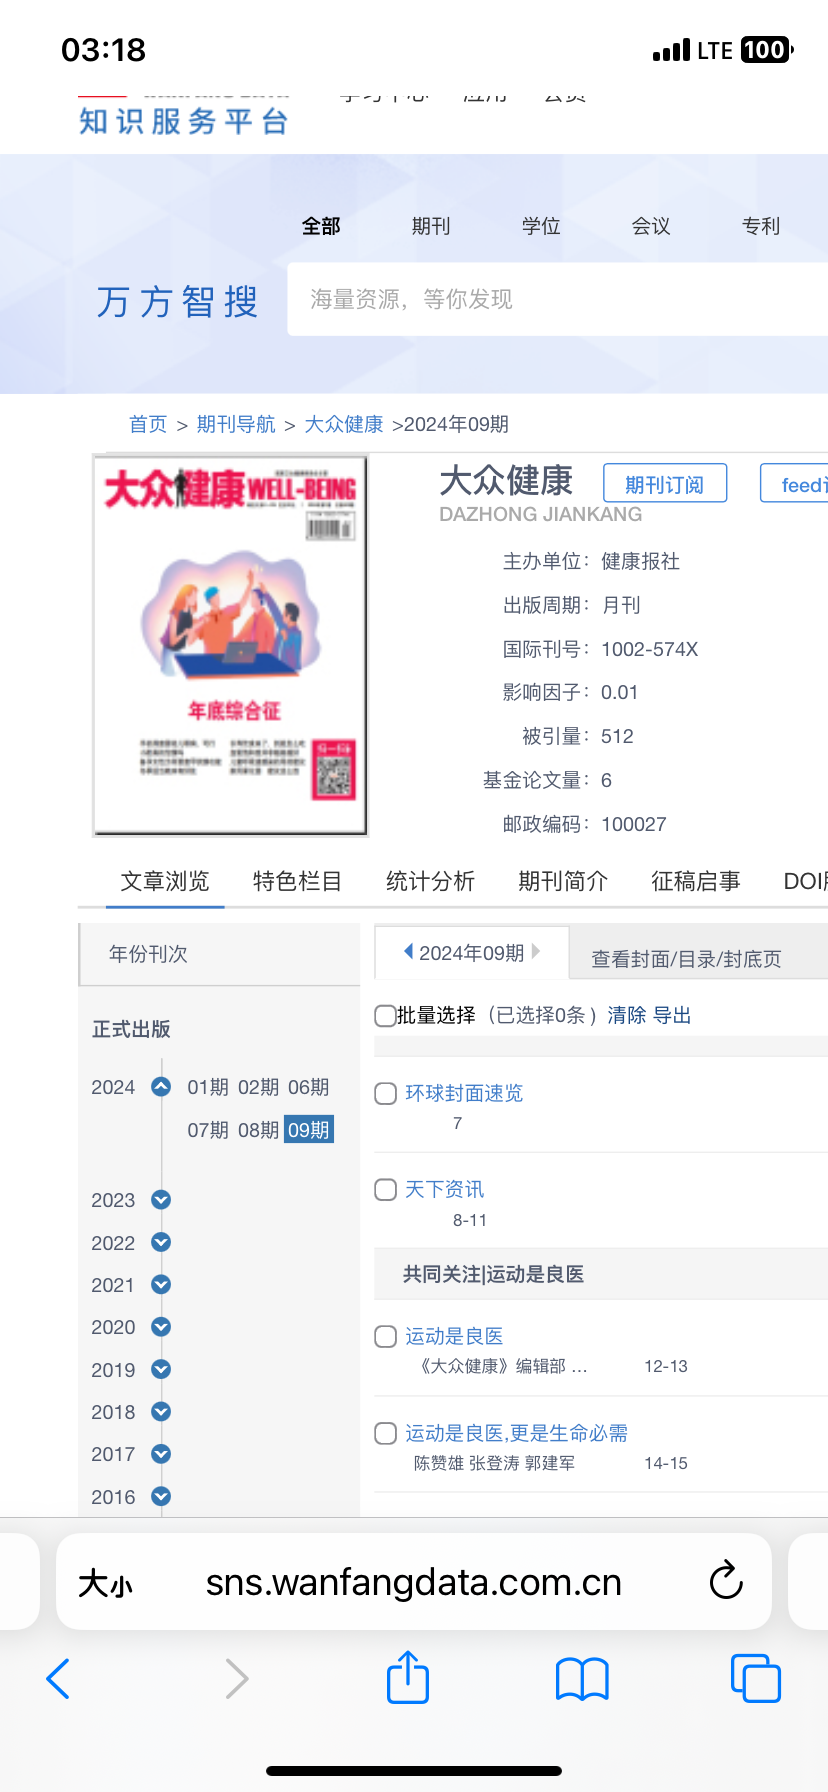828x1792 pixels.
Task: Tap the Safari forward arrow
Action: pos(236,1678)
